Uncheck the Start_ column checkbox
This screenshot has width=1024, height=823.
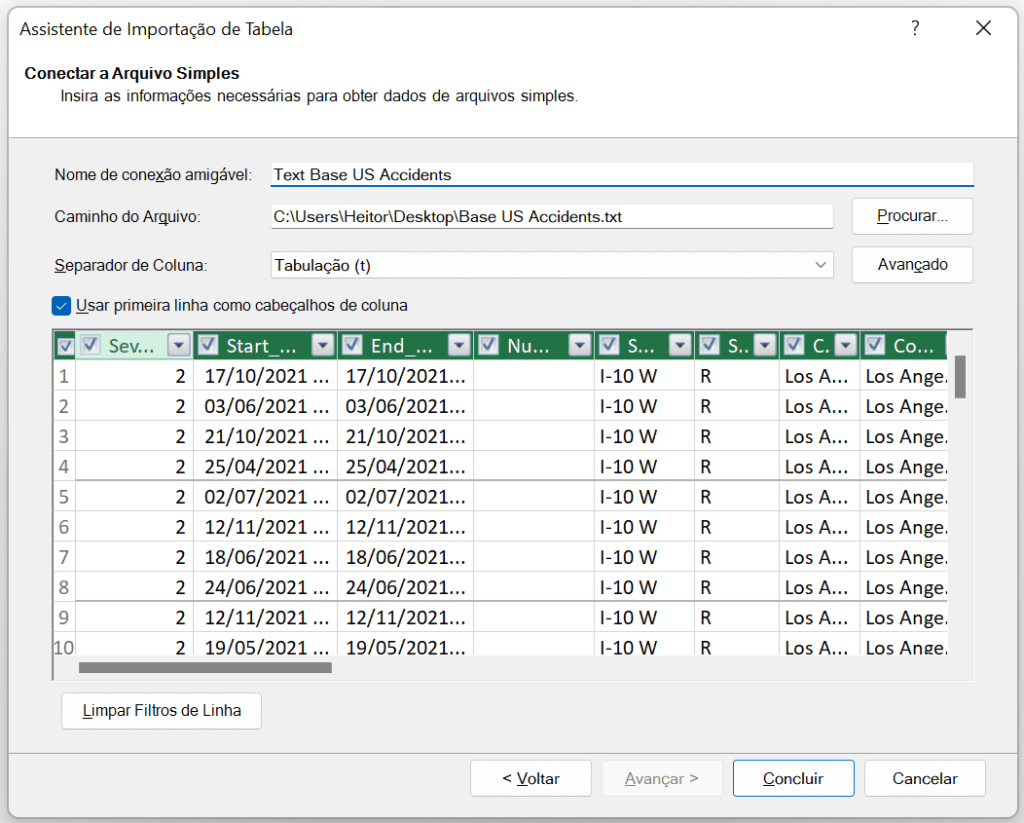[207, 344]
